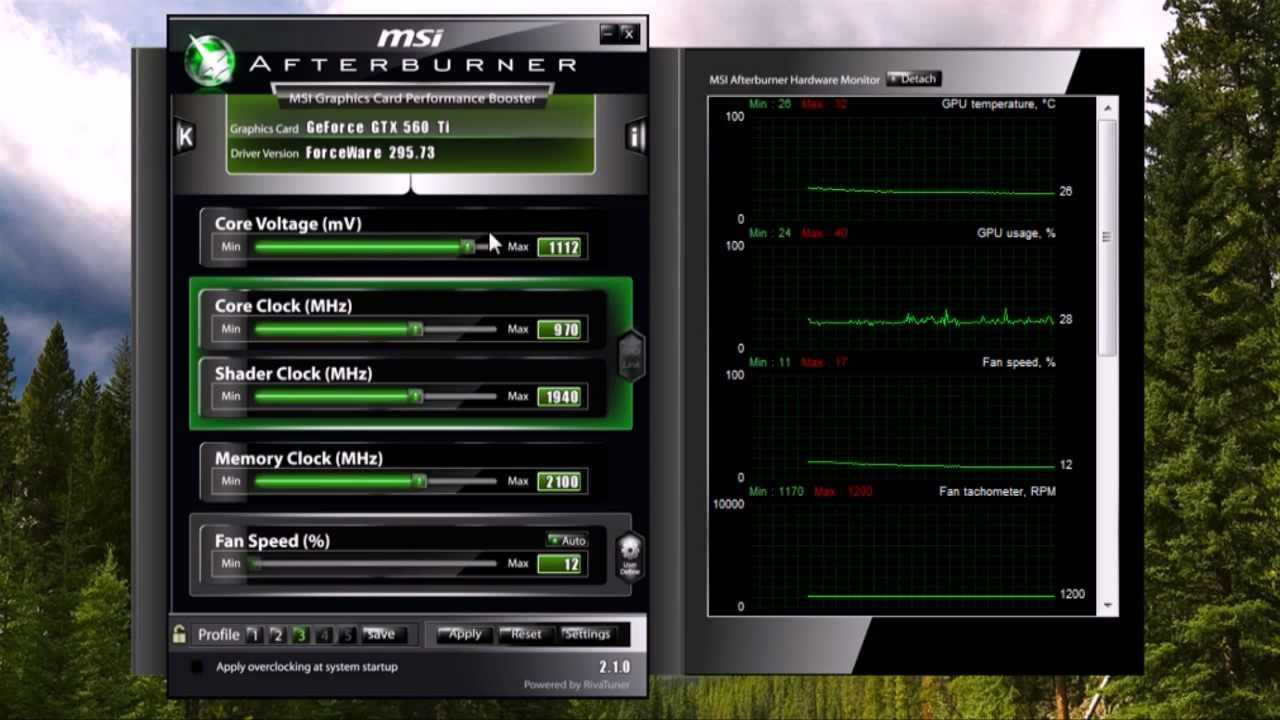Screen dimensions: 1280x720
Task: Click the Core Clock value field 970
Action: point(559,329)
